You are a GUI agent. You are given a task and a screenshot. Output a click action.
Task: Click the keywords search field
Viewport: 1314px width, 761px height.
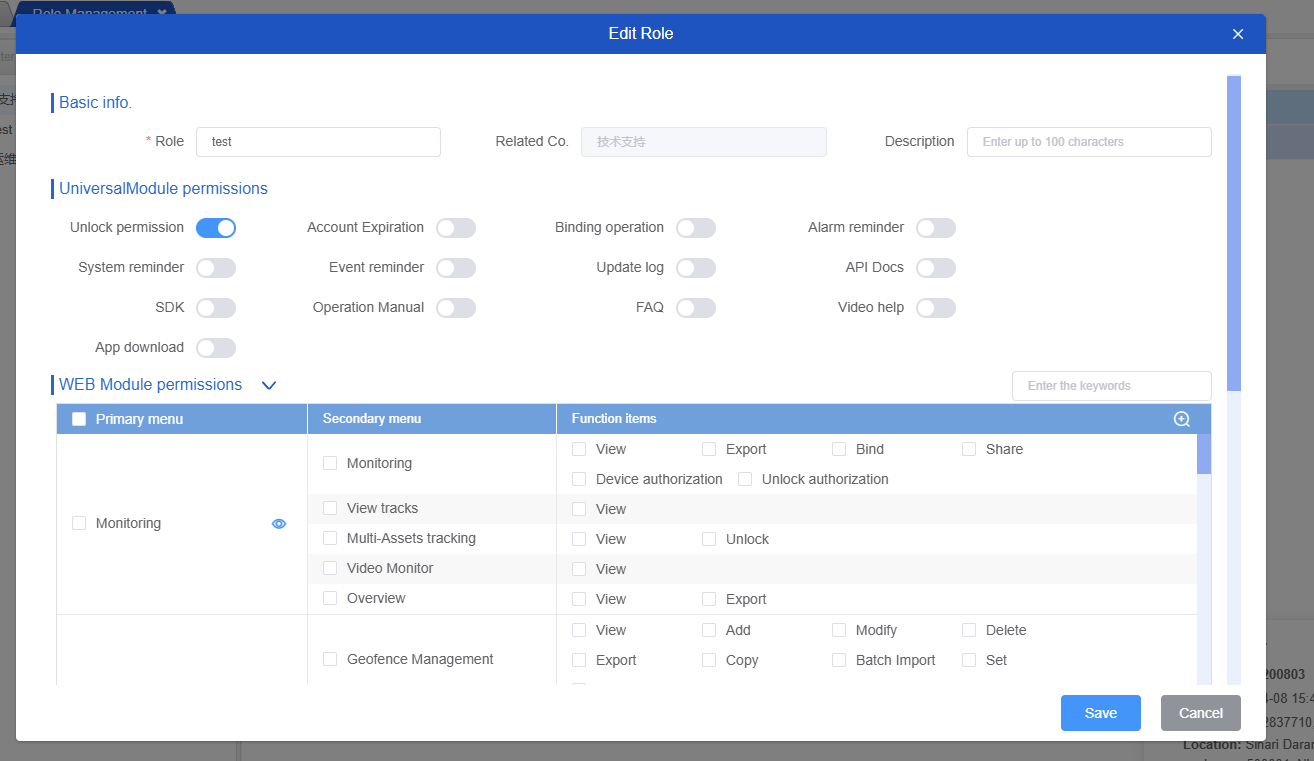(1111, 386)
